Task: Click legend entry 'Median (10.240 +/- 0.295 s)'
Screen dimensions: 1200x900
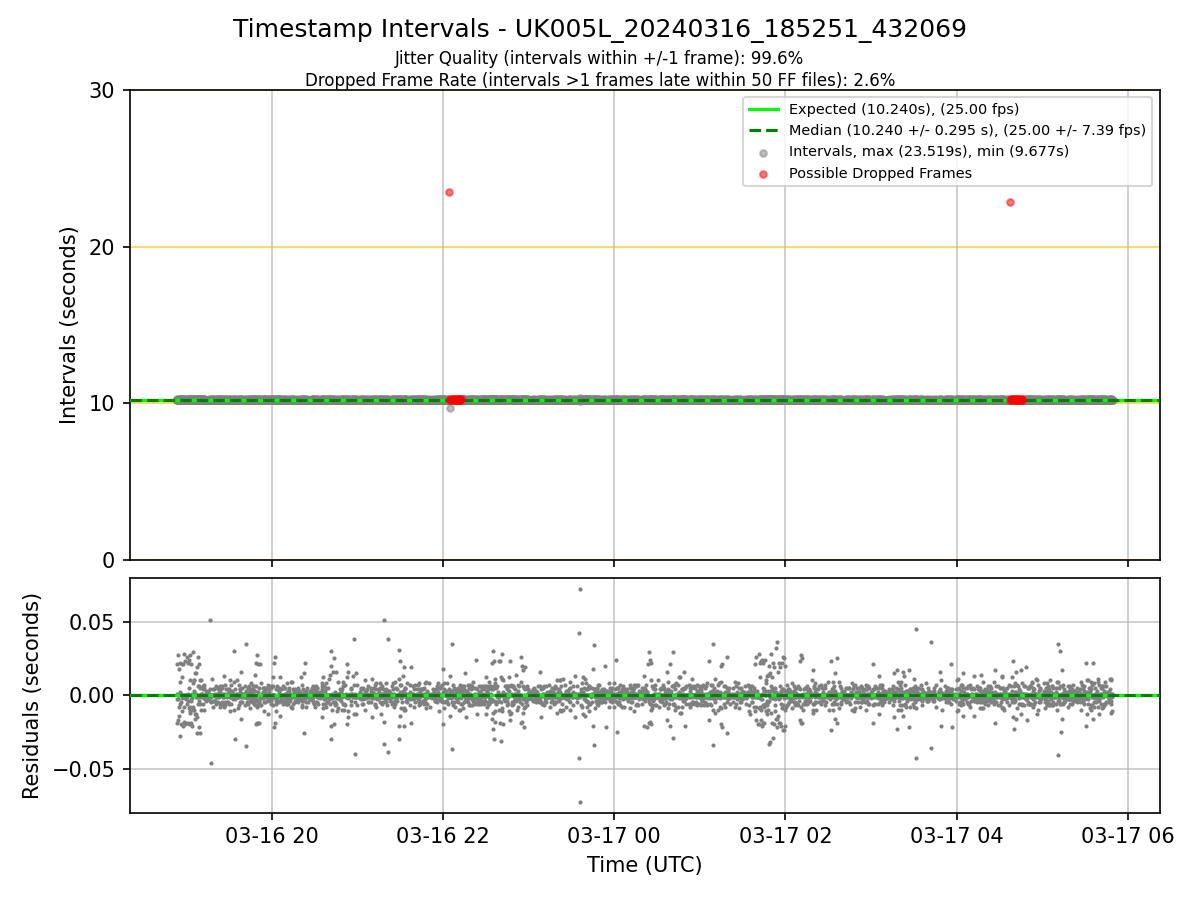Action: coord(967,130)
